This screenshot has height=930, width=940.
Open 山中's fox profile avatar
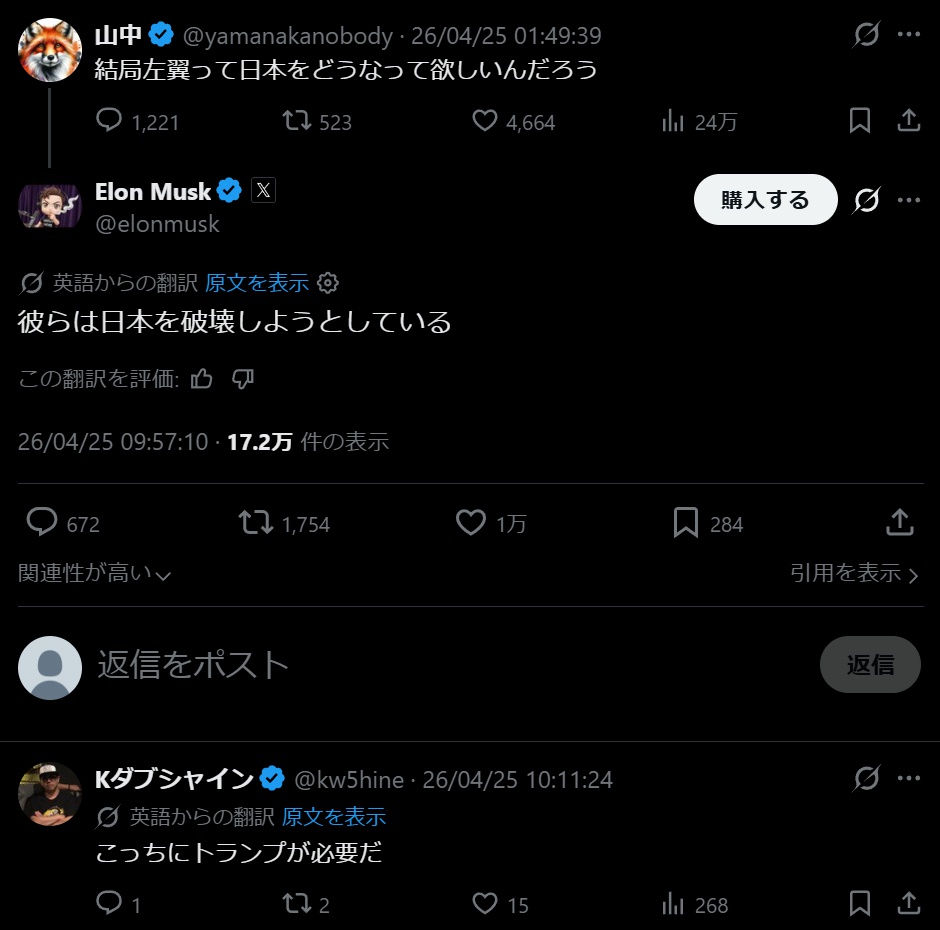point(49,48)
